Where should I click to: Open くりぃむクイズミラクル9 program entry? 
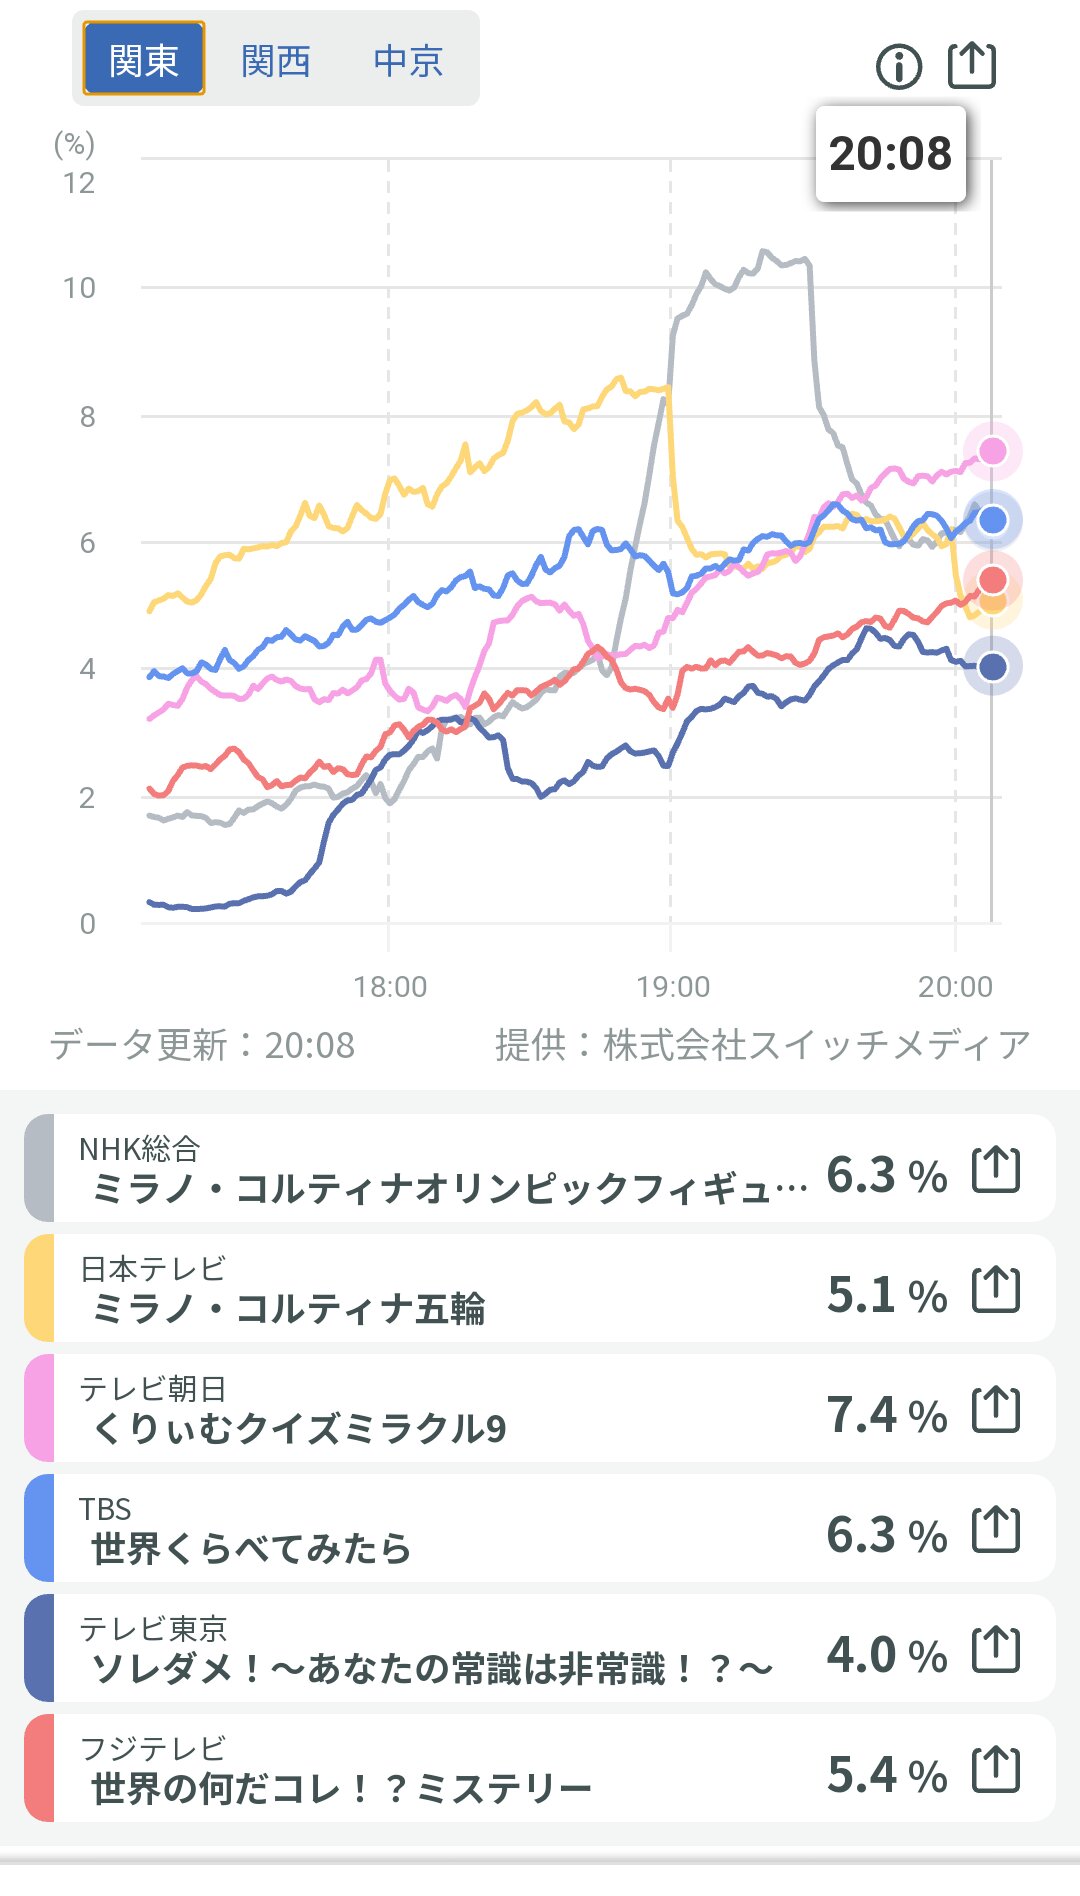coord(300,1428)
